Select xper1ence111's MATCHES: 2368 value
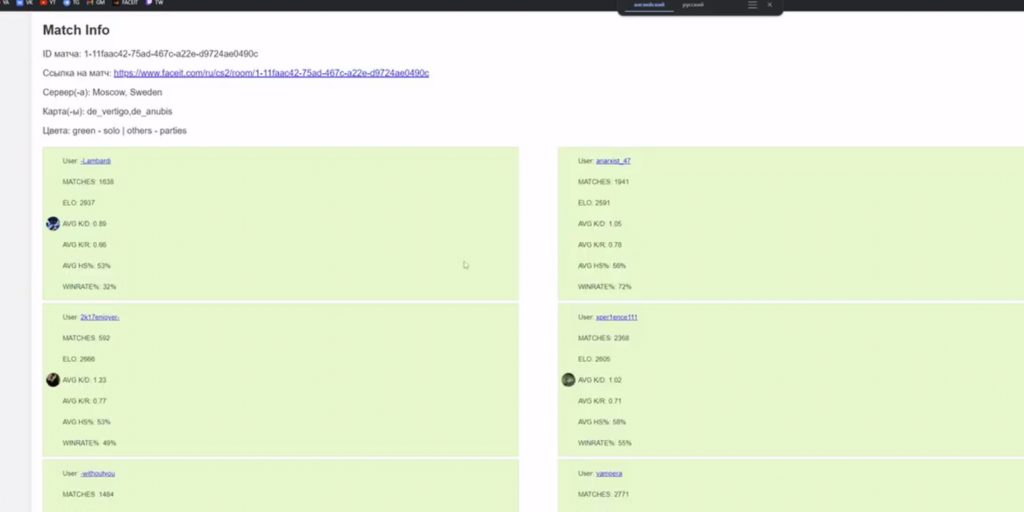 (603, 338)
